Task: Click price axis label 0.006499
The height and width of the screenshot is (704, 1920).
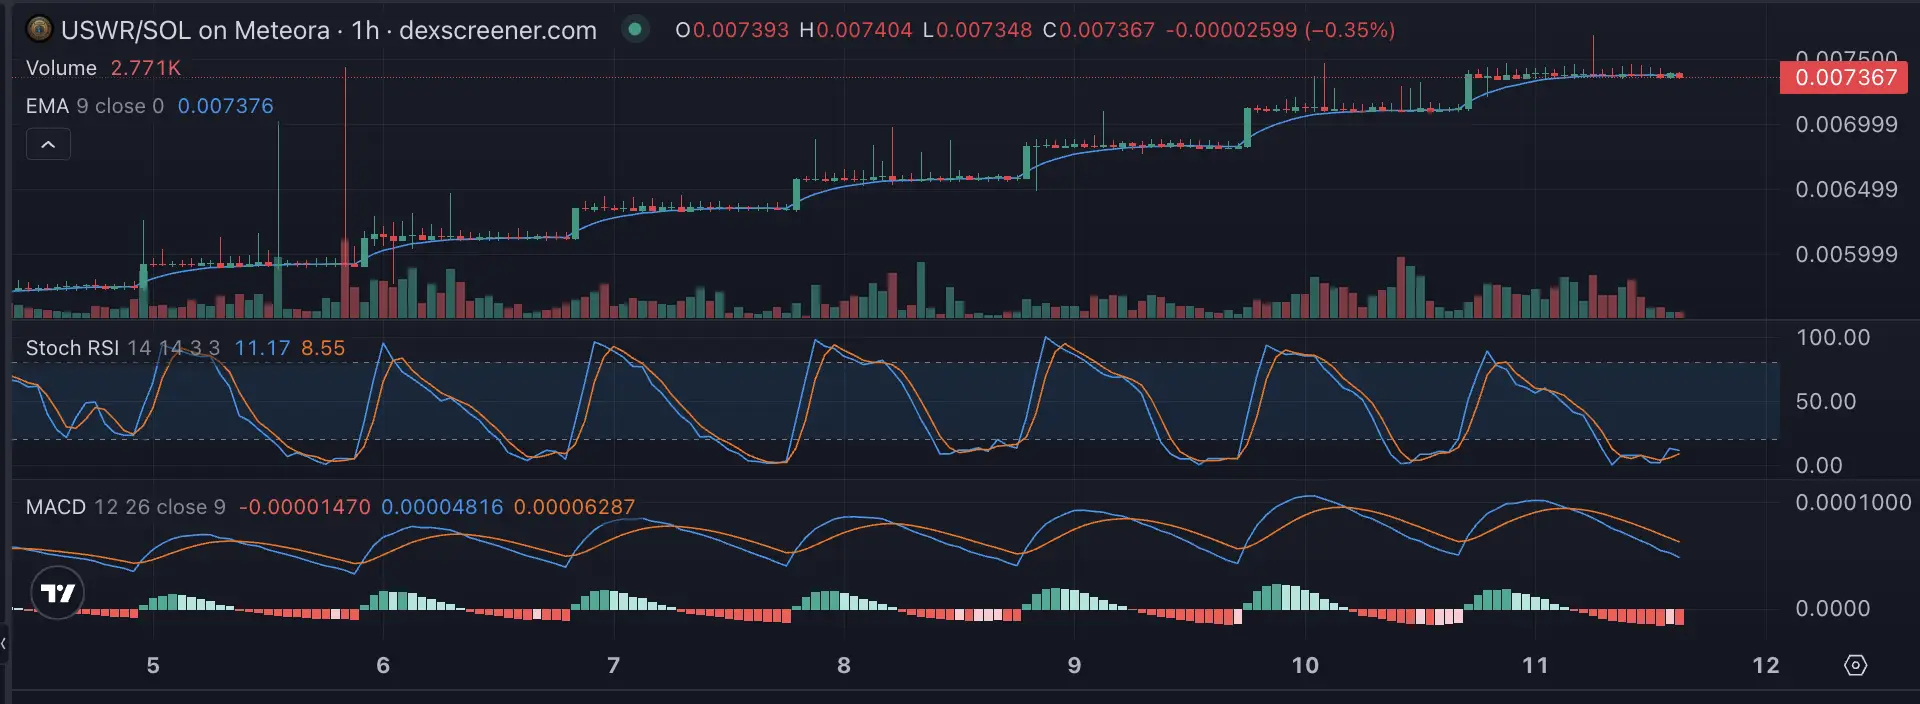Action: 1846,190
